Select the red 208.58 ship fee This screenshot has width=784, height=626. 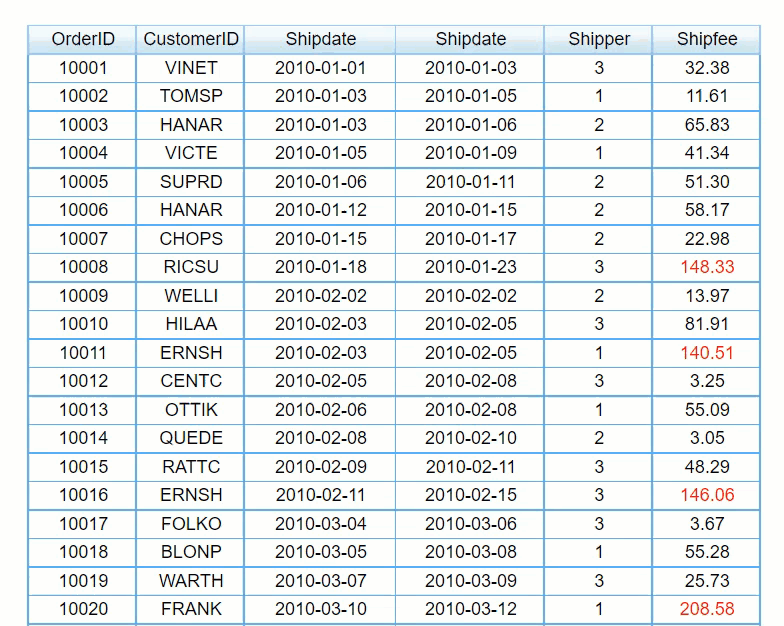pyautogui.click(x=707, y=609)
